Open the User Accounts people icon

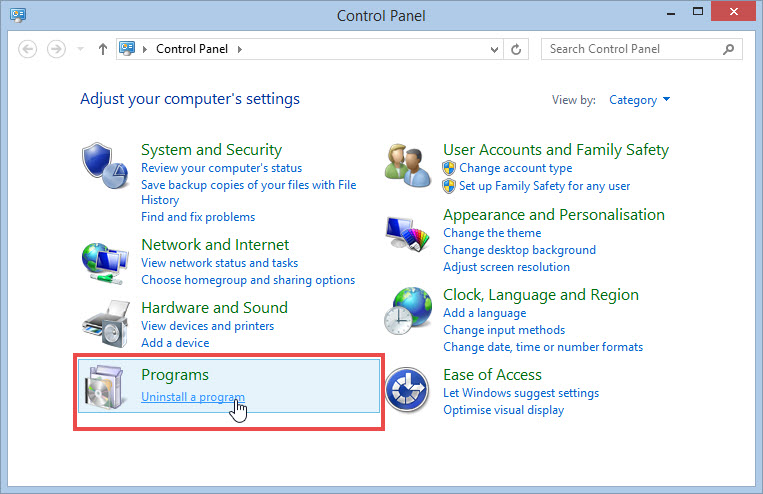(408, 166)
